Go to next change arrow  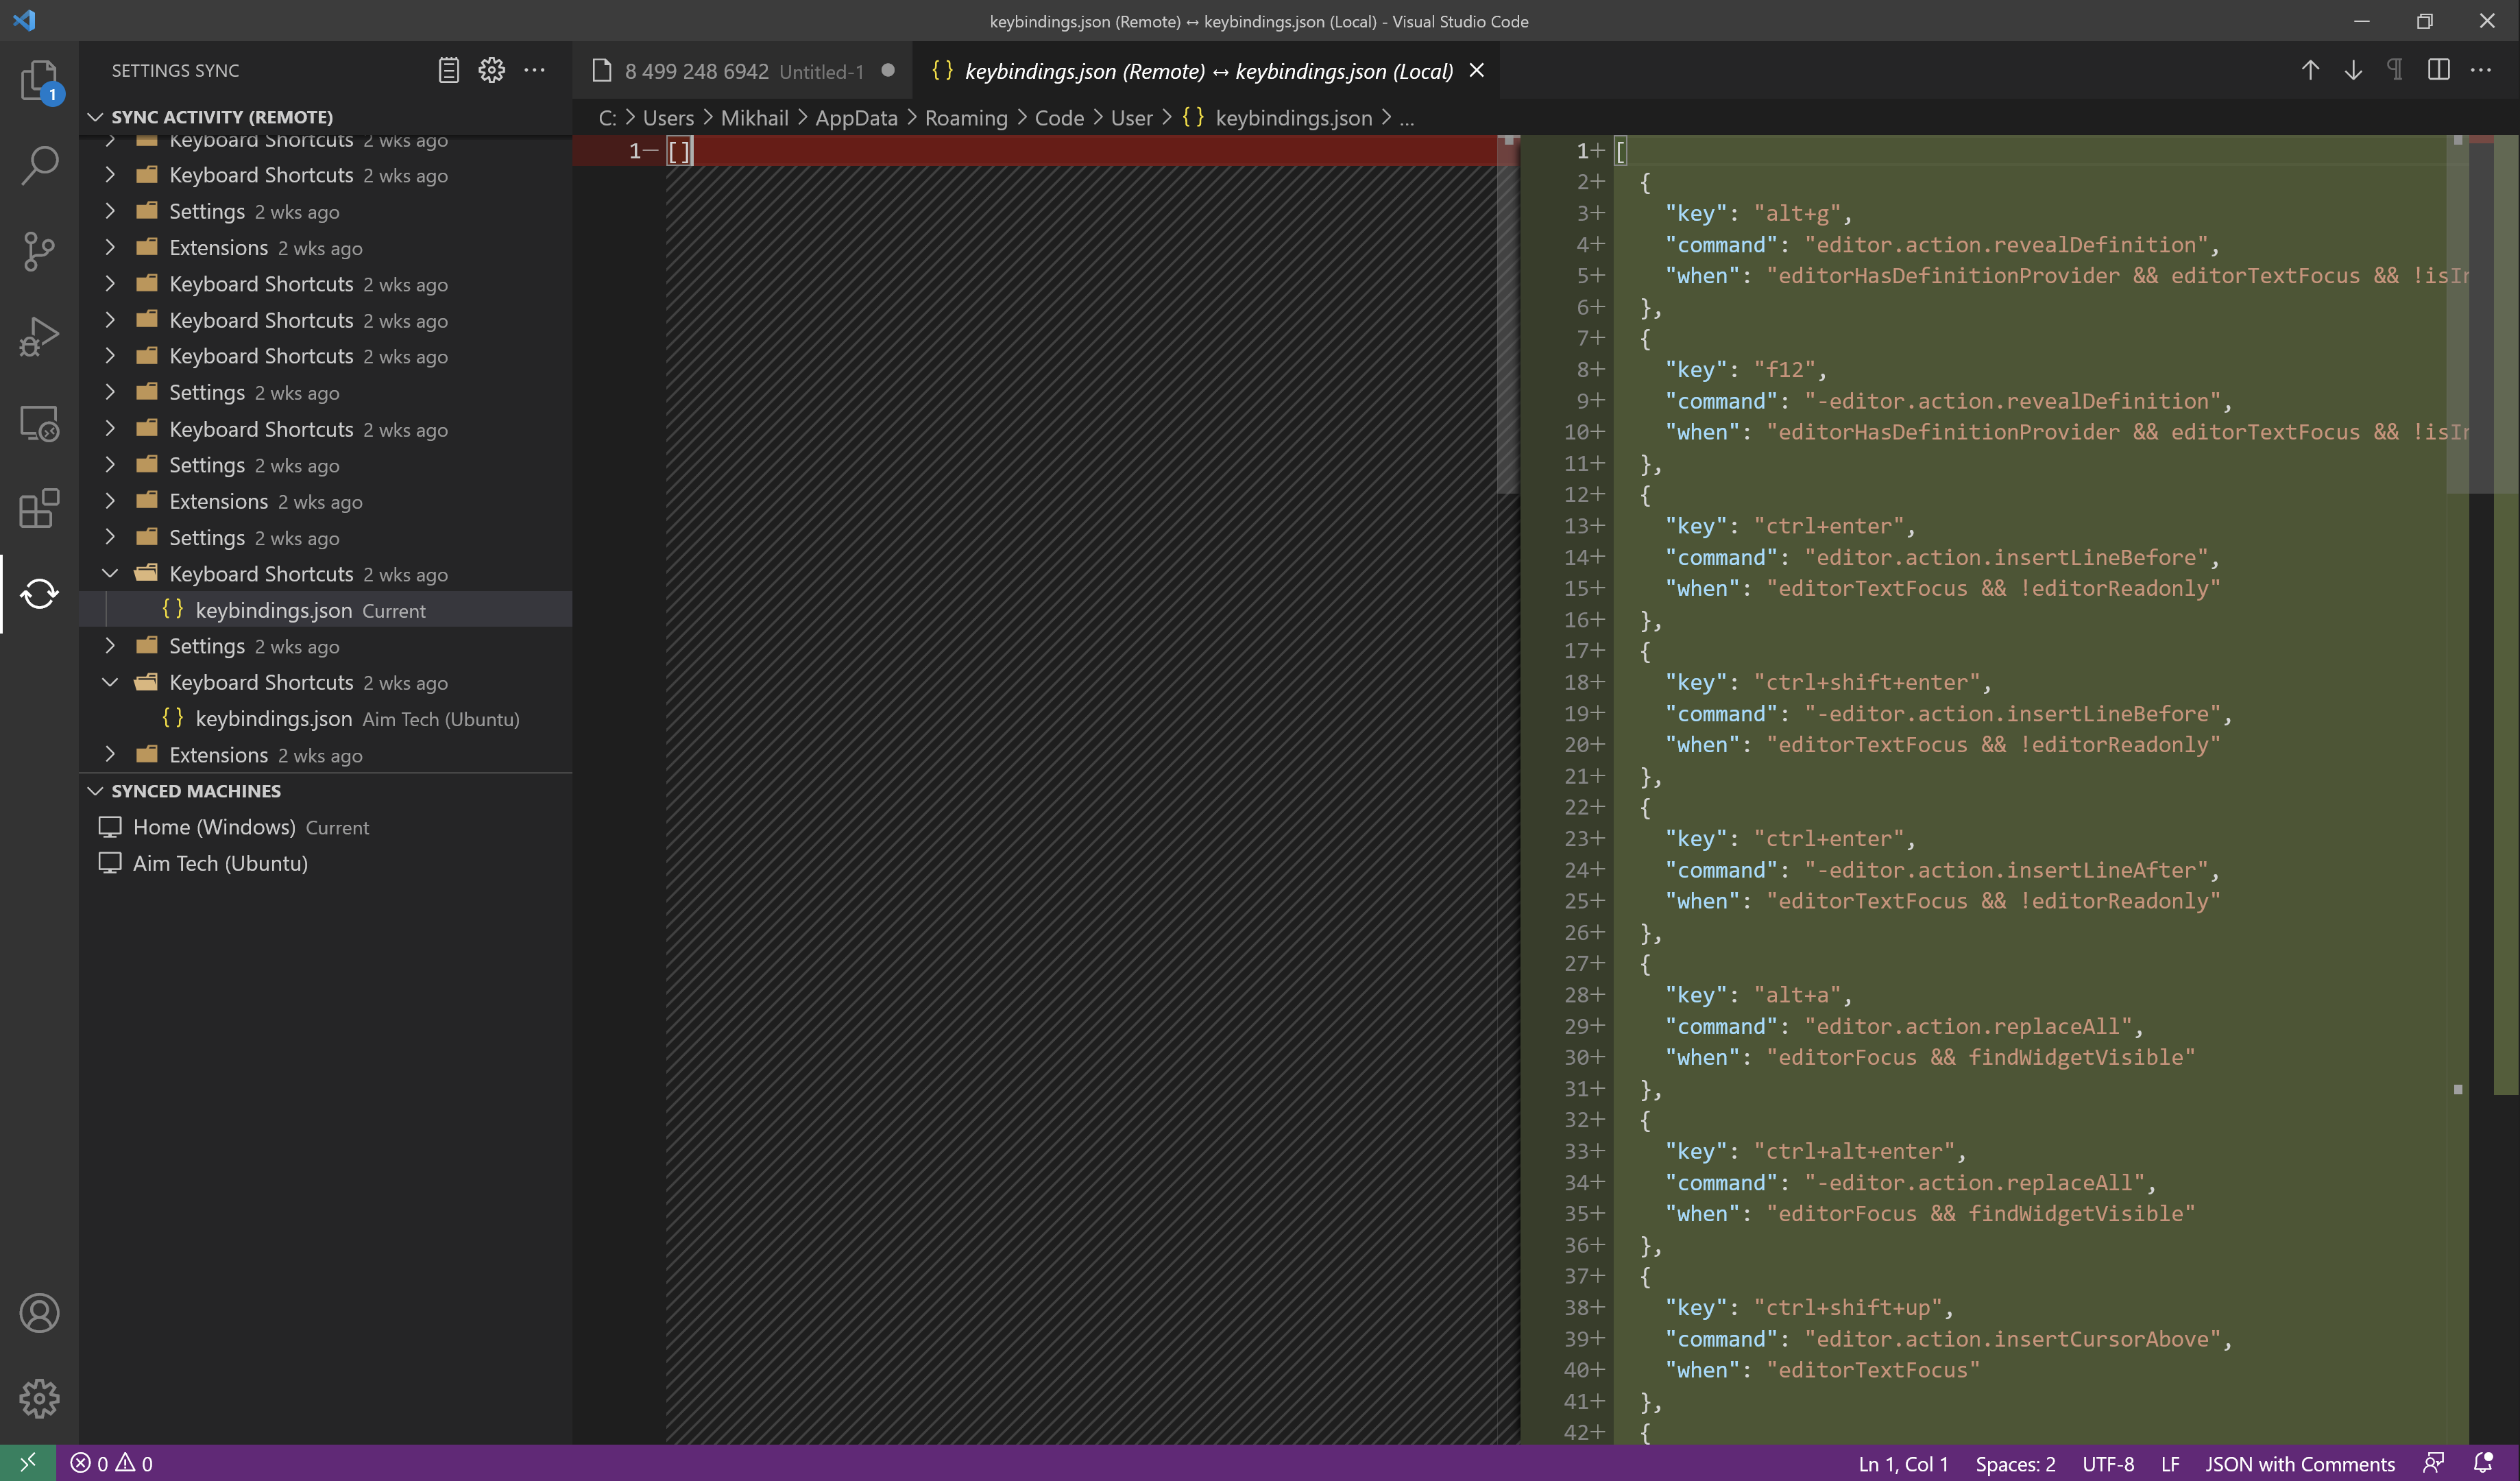coord(2353,70)
